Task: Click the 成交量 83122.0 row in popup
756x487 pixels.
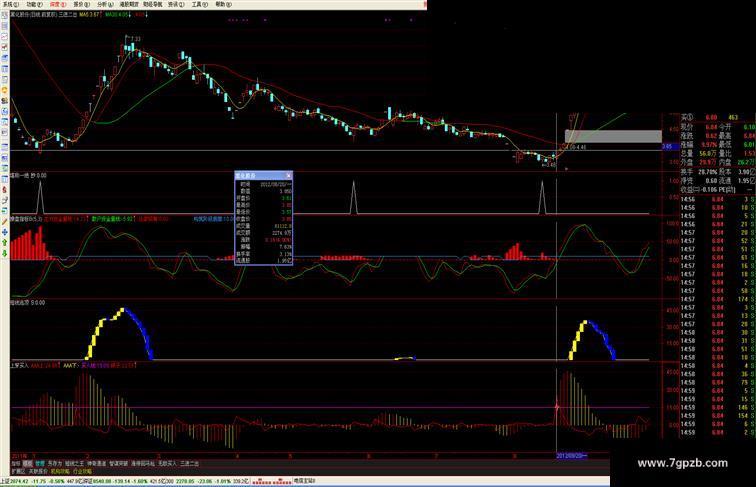Action: 263,225
